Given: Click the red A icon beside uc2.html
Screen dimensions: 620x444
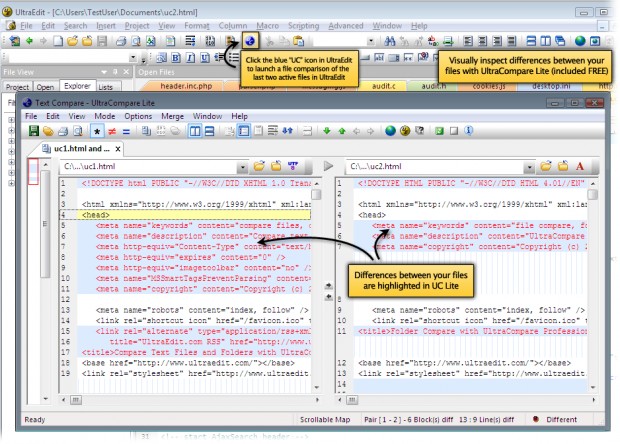Looking at the screenshot, I should click(x=580, y=166).
